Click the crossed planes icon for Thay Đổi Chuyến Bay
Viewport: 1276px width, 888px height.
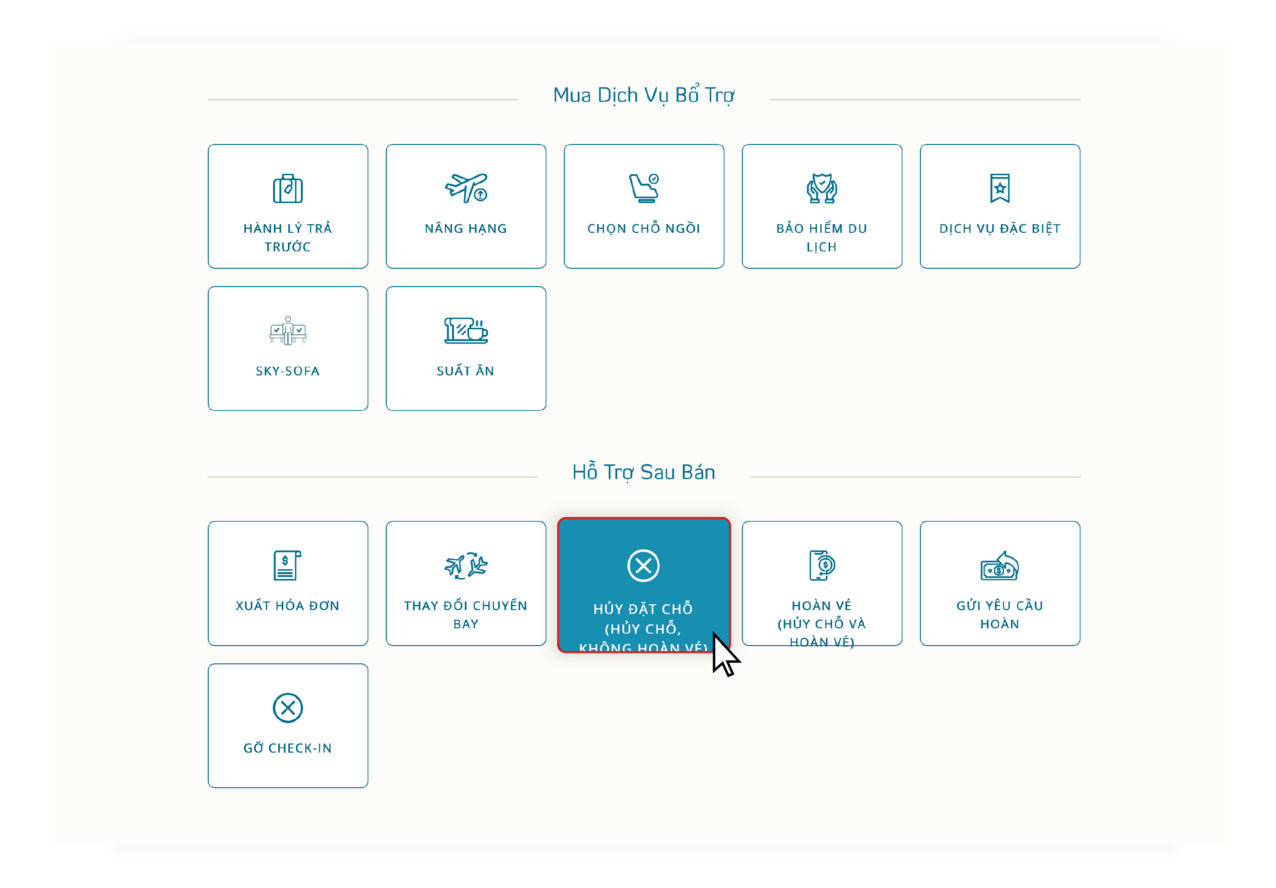pyautogui.click(x=465, y=563)
